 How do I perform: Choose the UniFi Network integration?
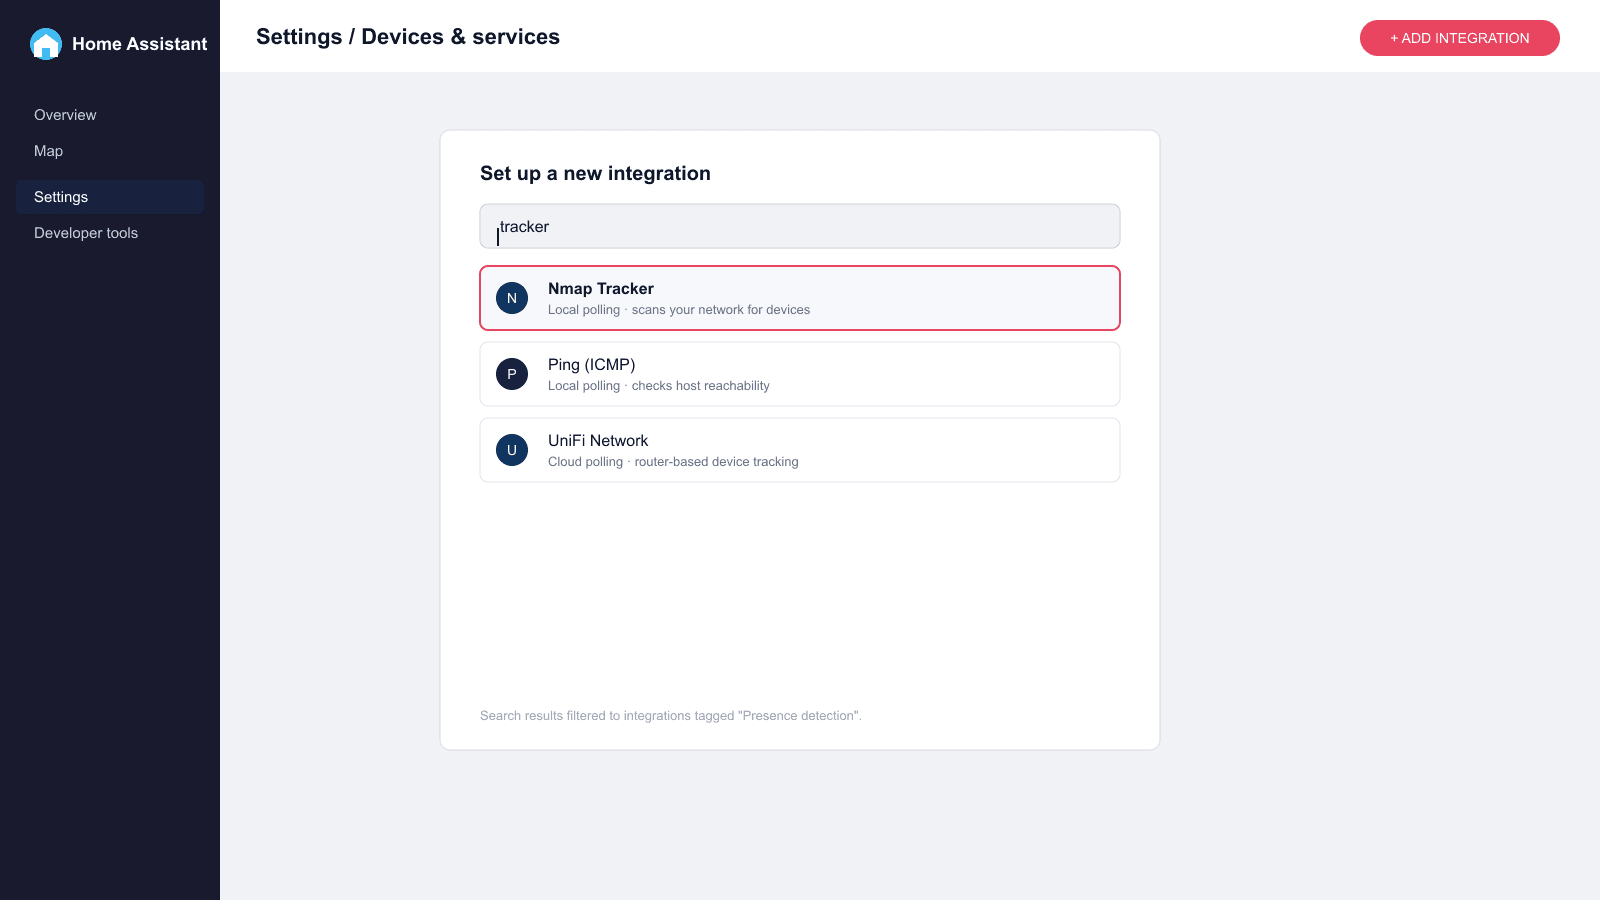[800, 450]
